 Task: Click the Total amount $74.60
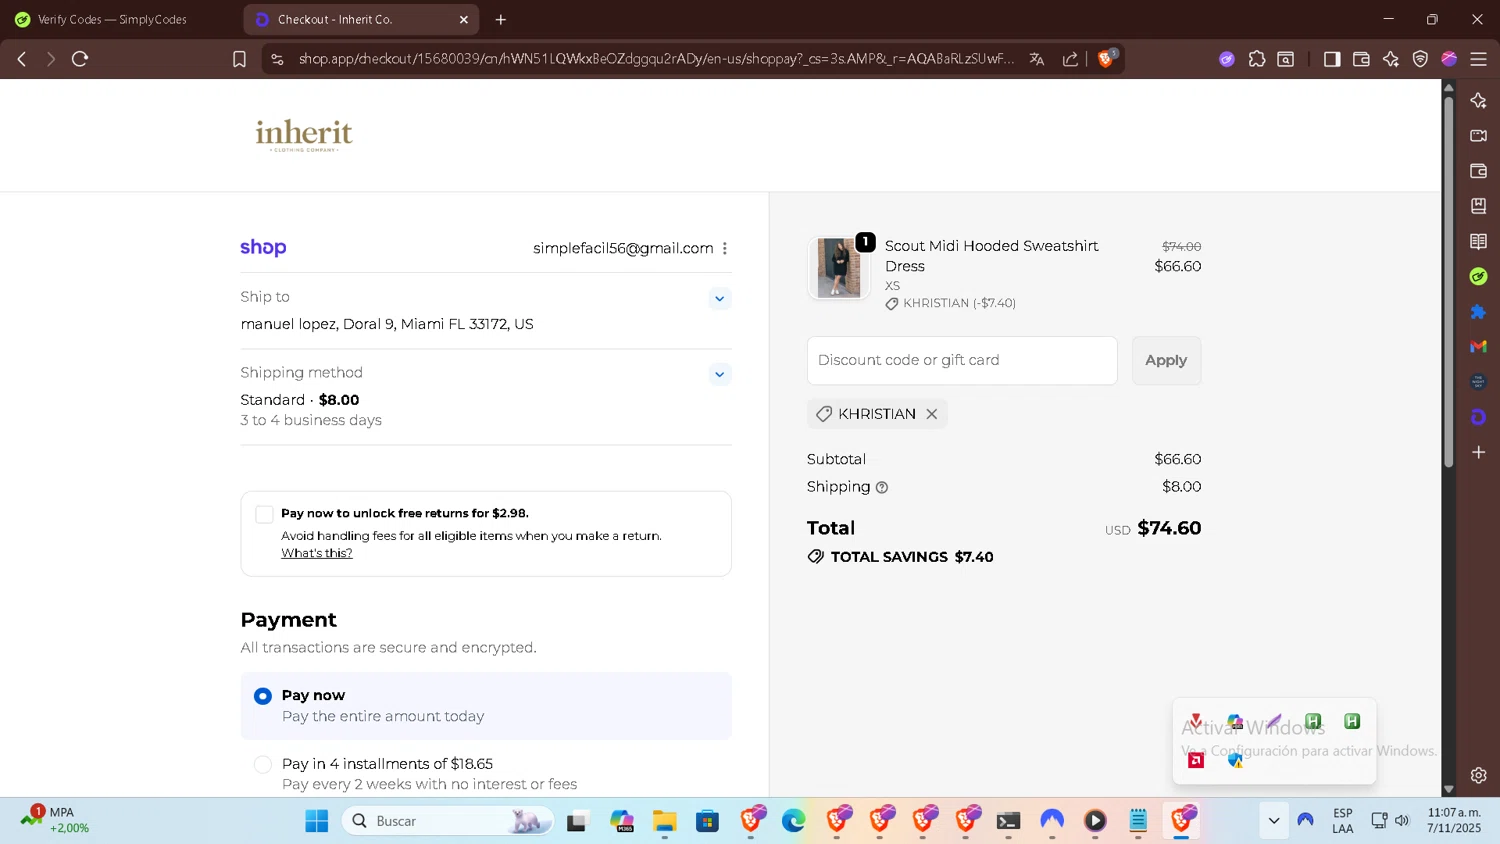[1169, 528]
